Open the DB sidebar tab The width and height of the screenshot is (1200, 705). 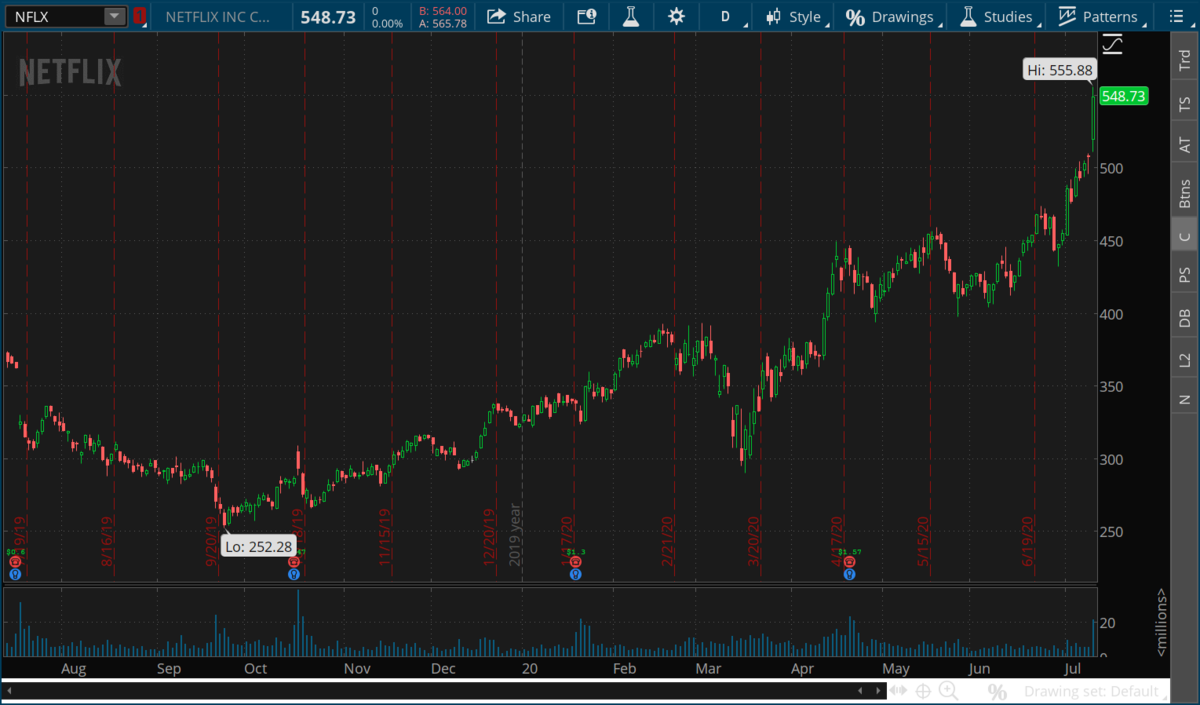[x=1185, y=318]
